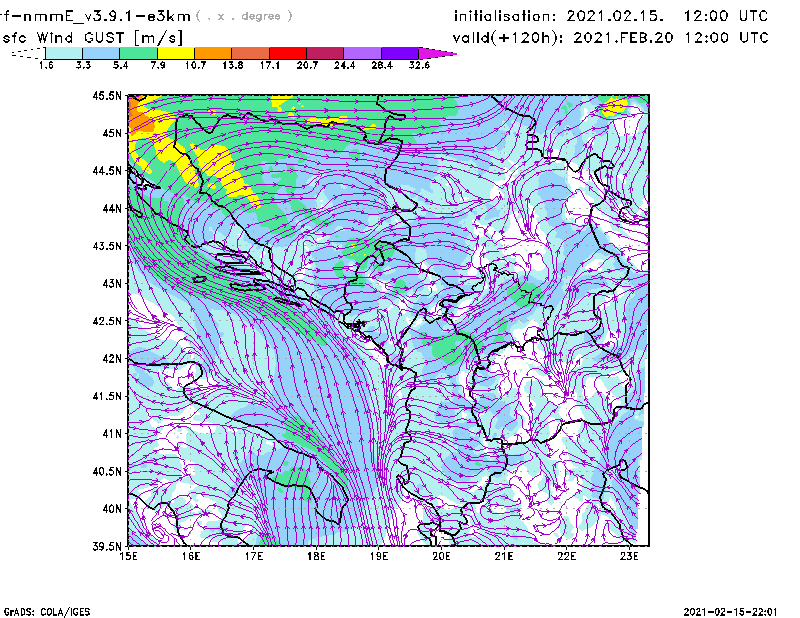Click the 'GrADS: COLA/IGES' credit text

47,612
